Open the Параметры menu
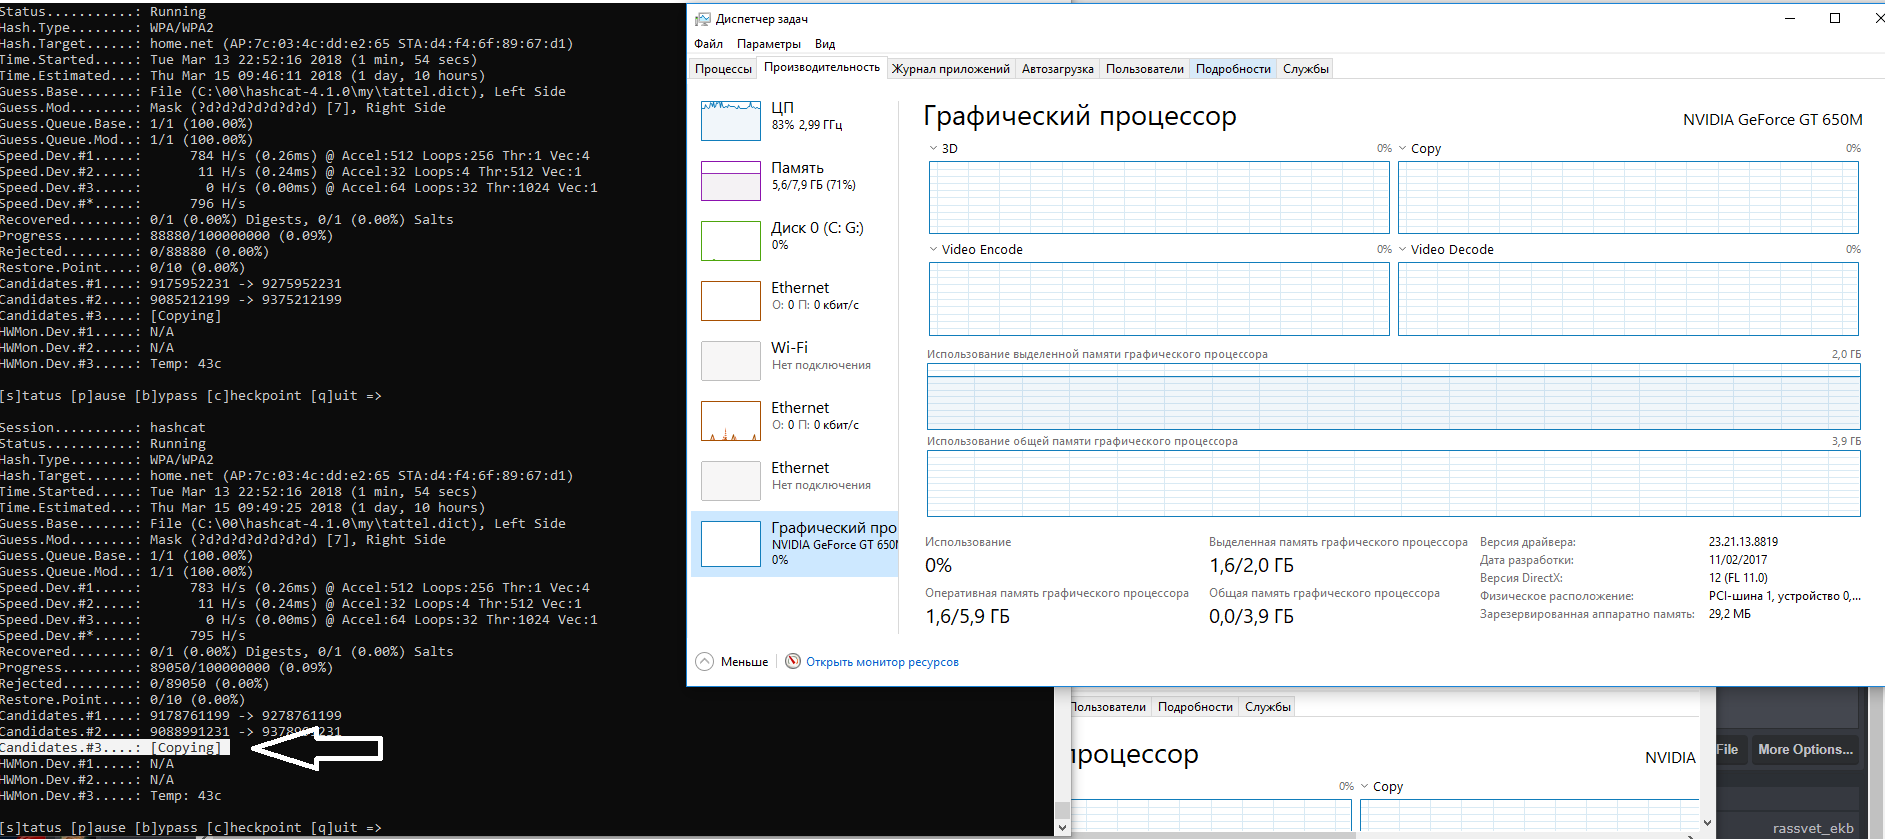This screenshot has width=1885, height=839. (x=768, y=44)
